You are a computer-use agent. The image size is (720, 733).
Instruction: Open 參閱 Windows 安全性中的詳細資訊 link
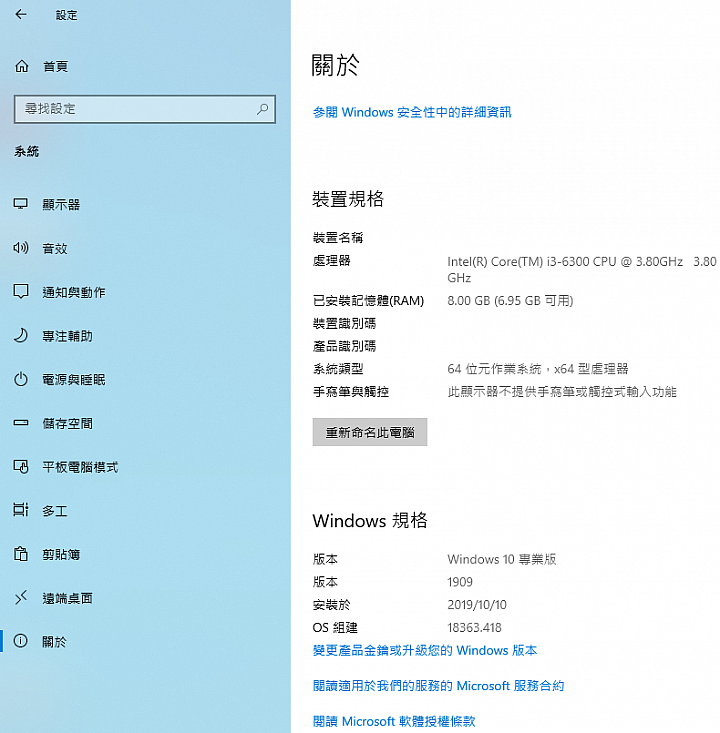tap(412, 112)
